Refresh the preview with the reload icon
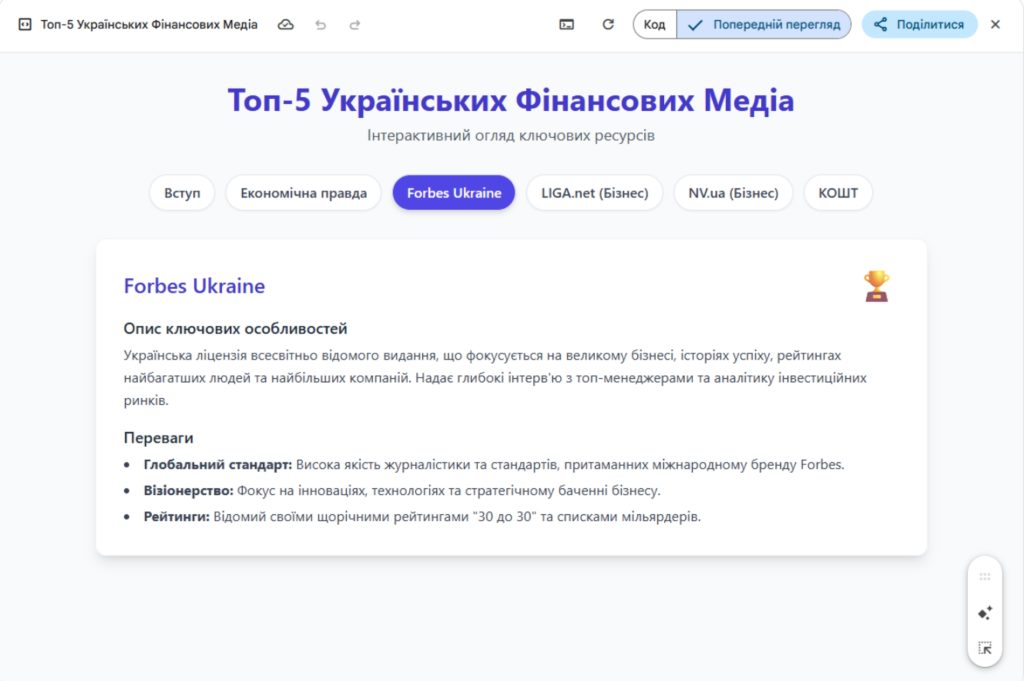 (x=608, y=23)
